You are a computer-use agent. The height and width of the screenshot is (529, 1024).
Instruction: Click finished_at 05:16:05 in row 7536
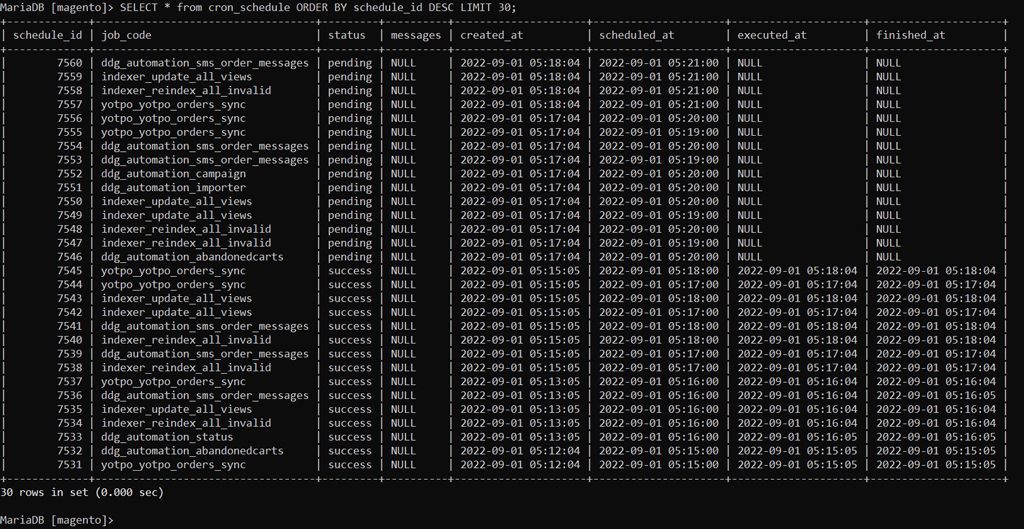coord(936,395)
